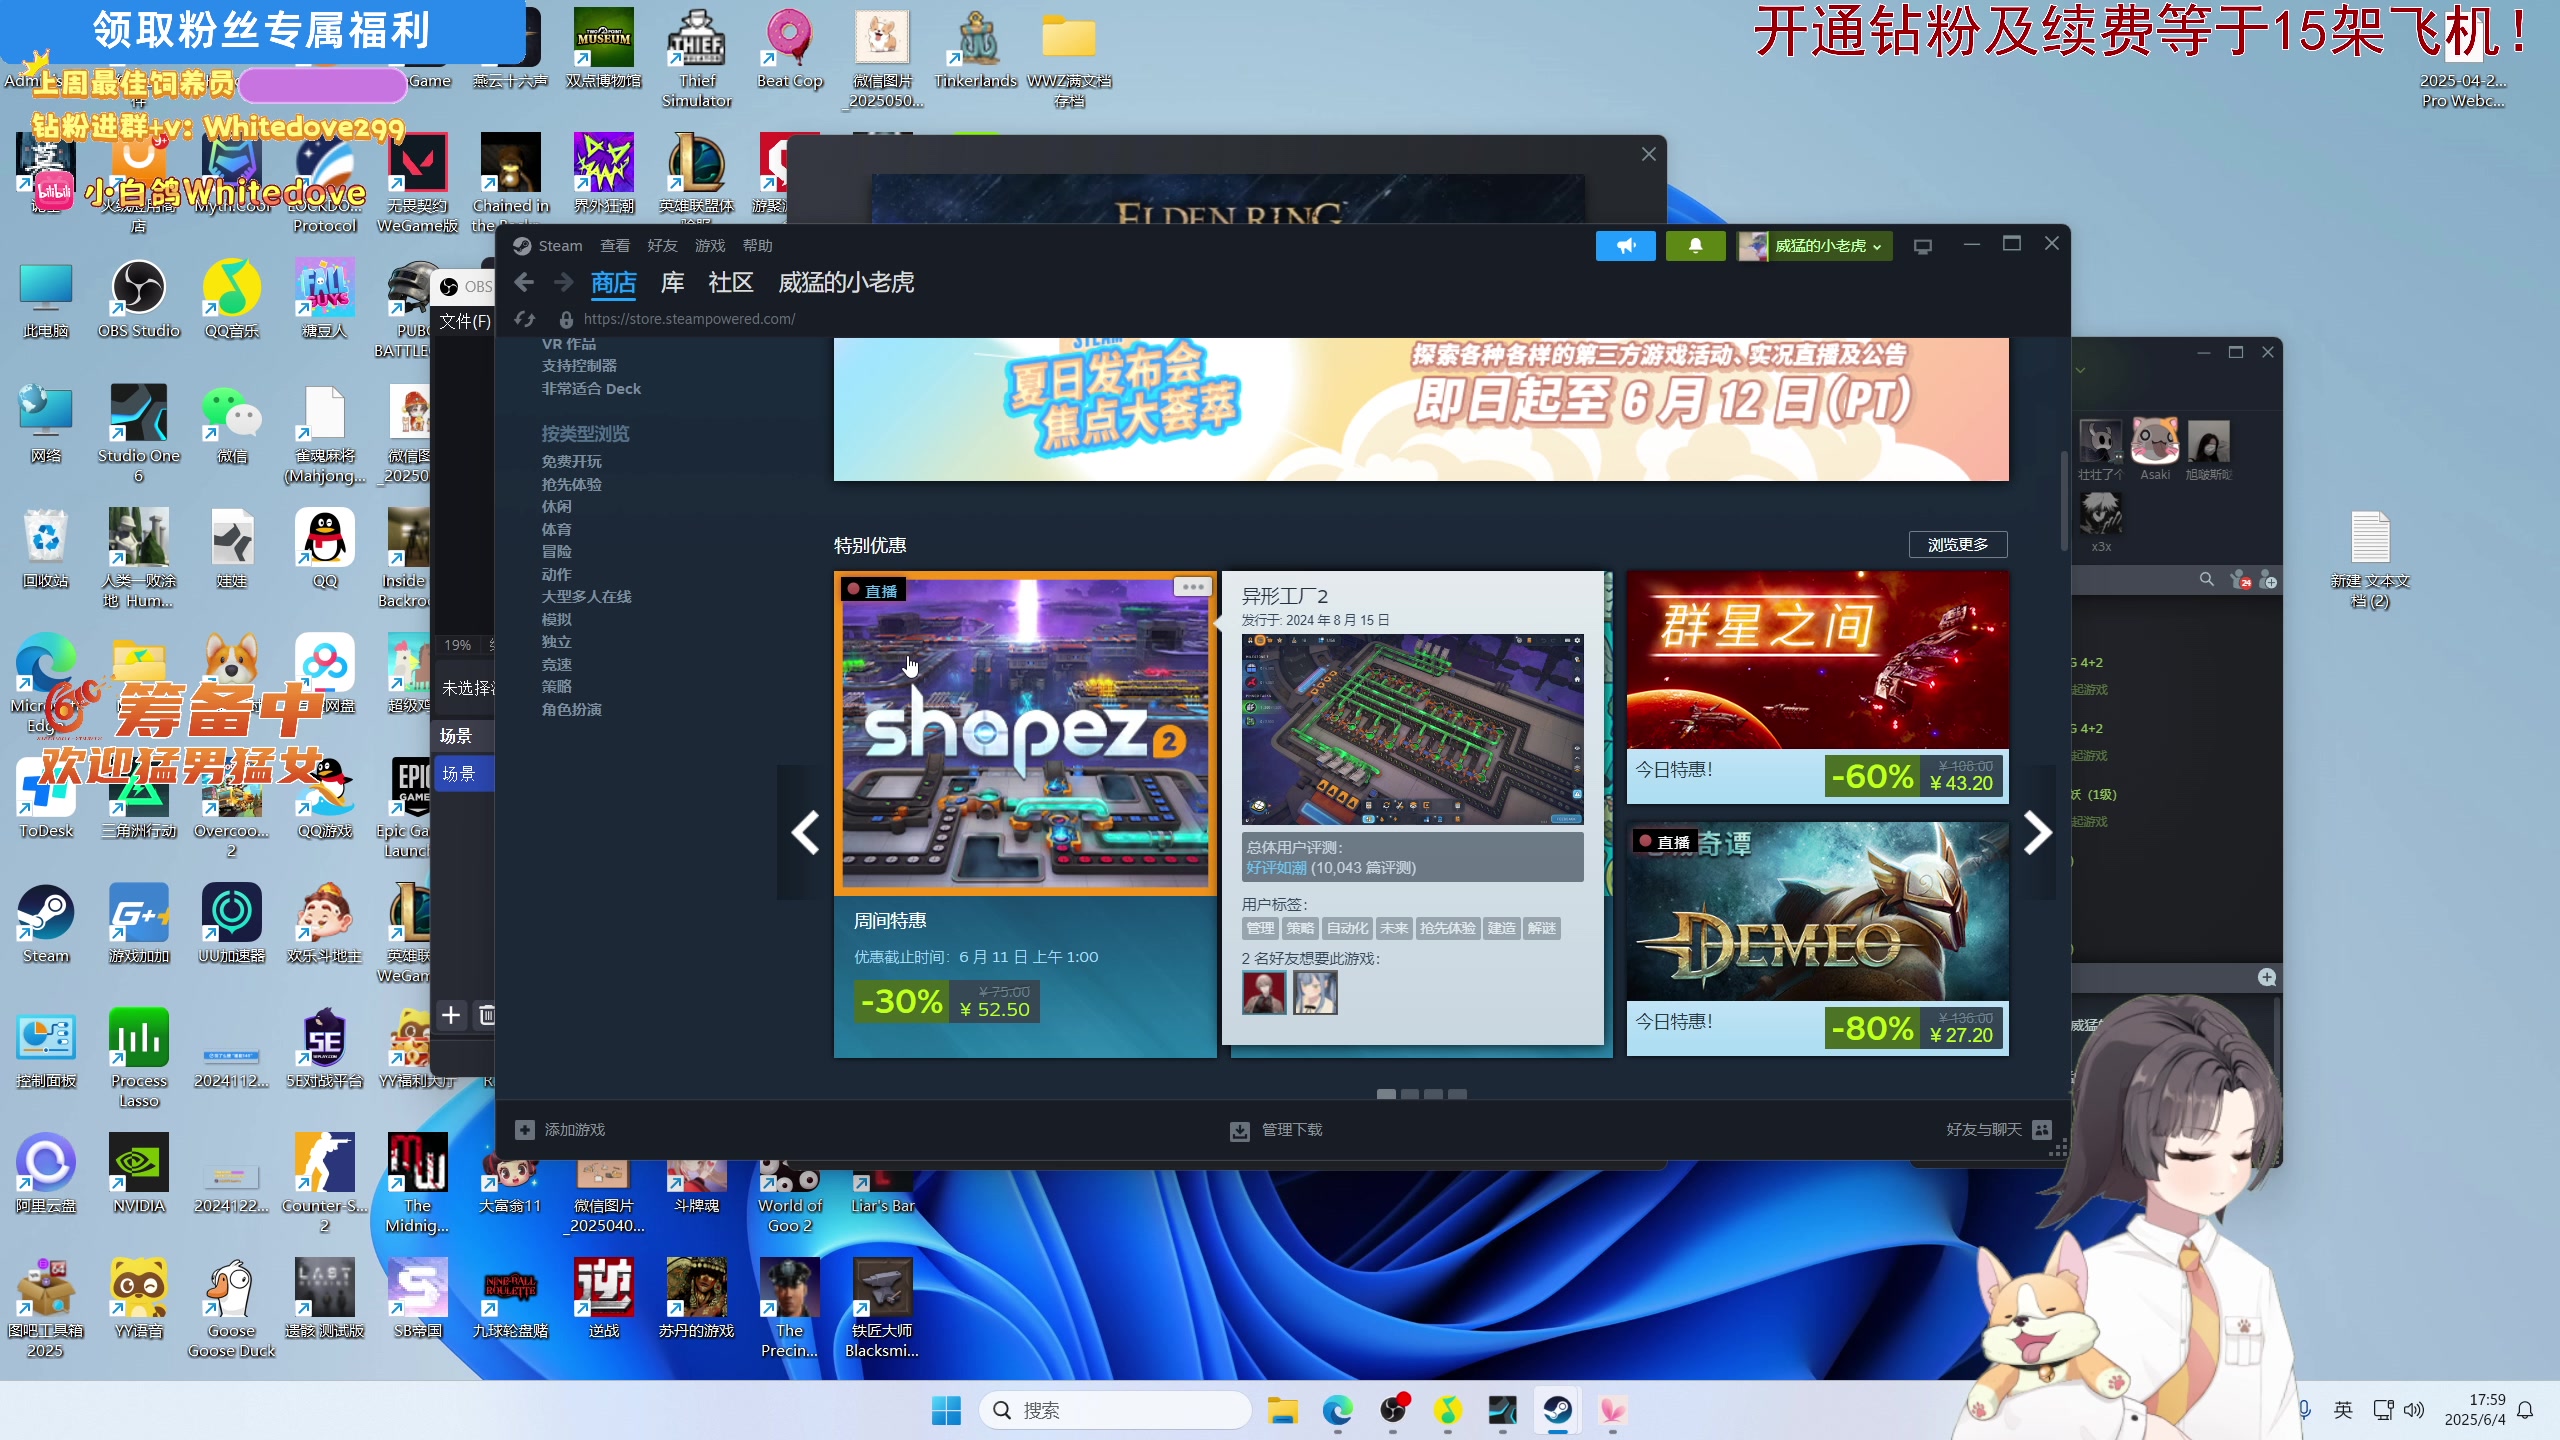The width and height of the screenshot is (2560, 1440).
Task: Click add friend icon in friends window
Action: point(2268,580)
